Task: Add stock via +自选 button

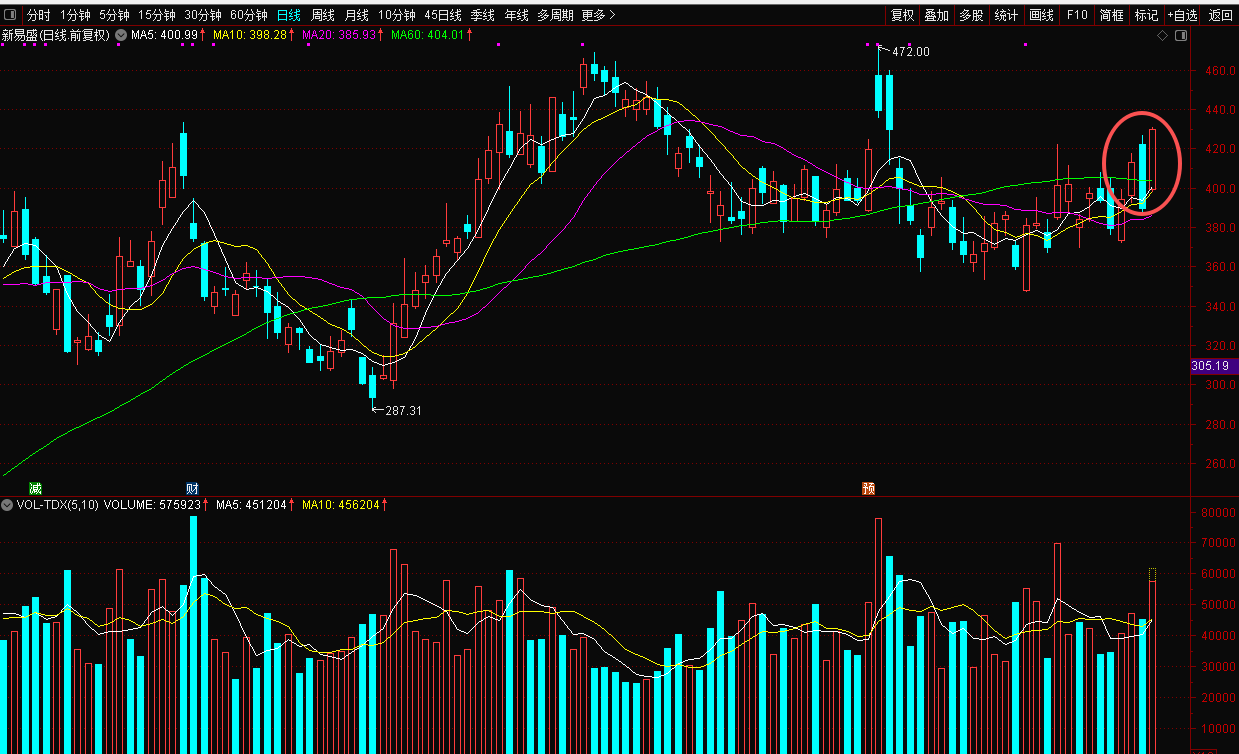Action: coord(1182,15)
